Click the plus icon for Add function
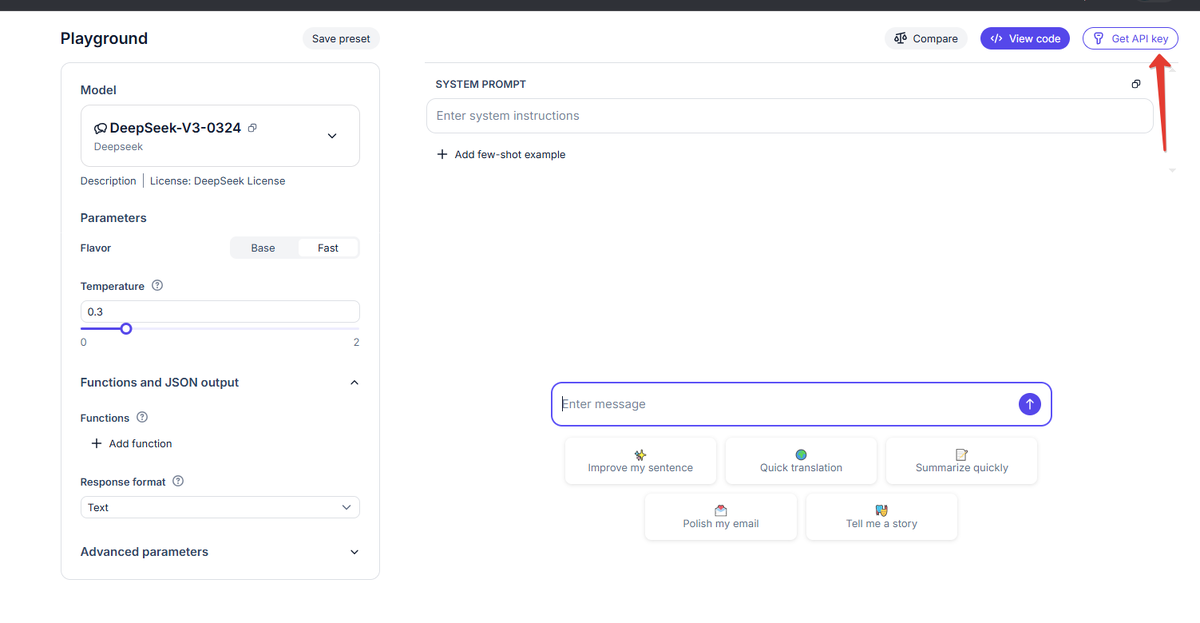 97,443
